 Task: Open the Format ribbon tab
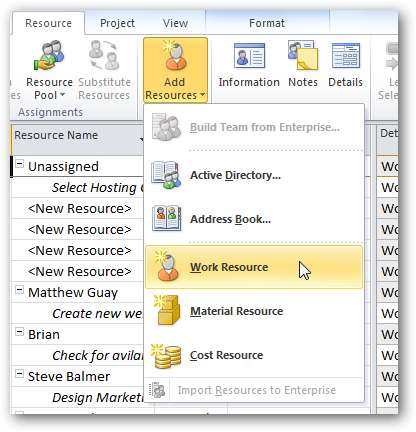tap(267, 23)
